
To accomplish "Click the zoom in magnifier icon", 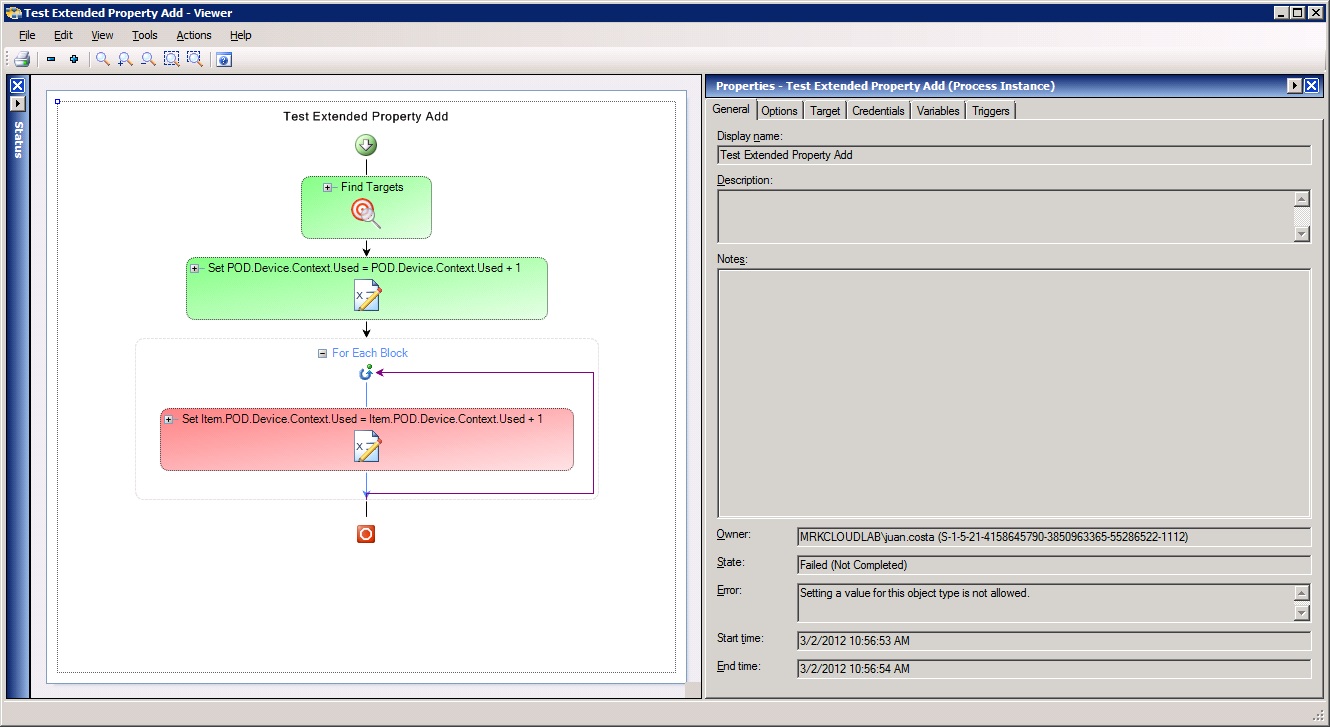I will (125, 59).
